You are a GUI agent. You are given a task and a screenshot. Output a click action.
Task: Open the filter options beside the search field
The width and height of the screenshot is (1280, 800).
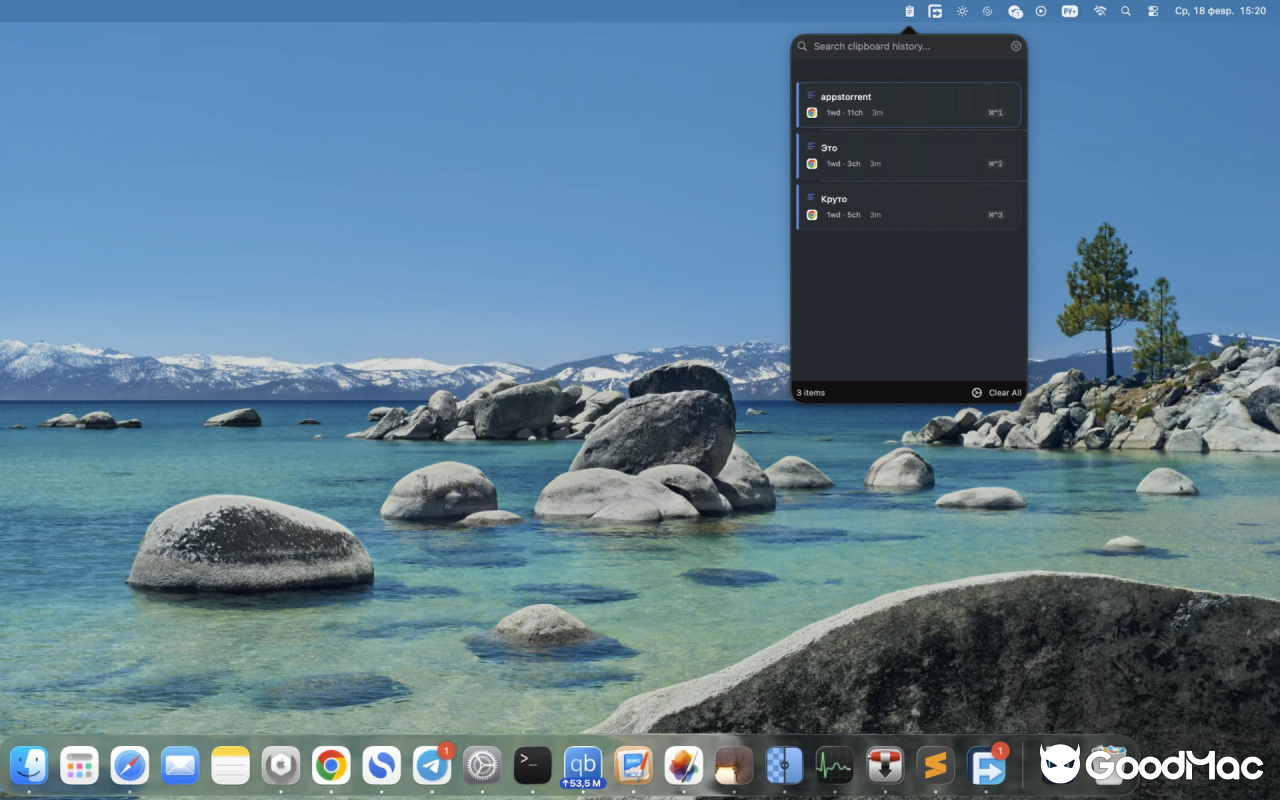pyautogui.click(x=1015, y=46)
